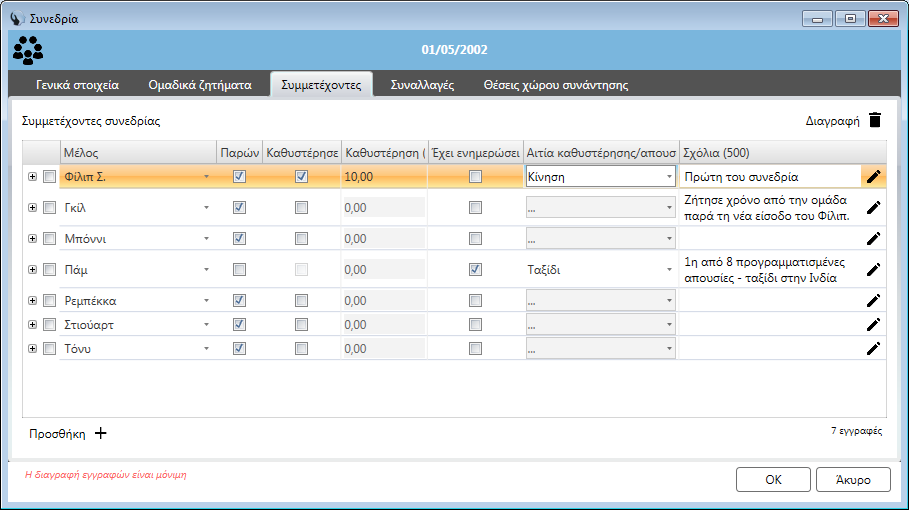Select the Συμμετέχοντες tab
The height and width of the screenshot is (510, 909).
pos(321,85)
